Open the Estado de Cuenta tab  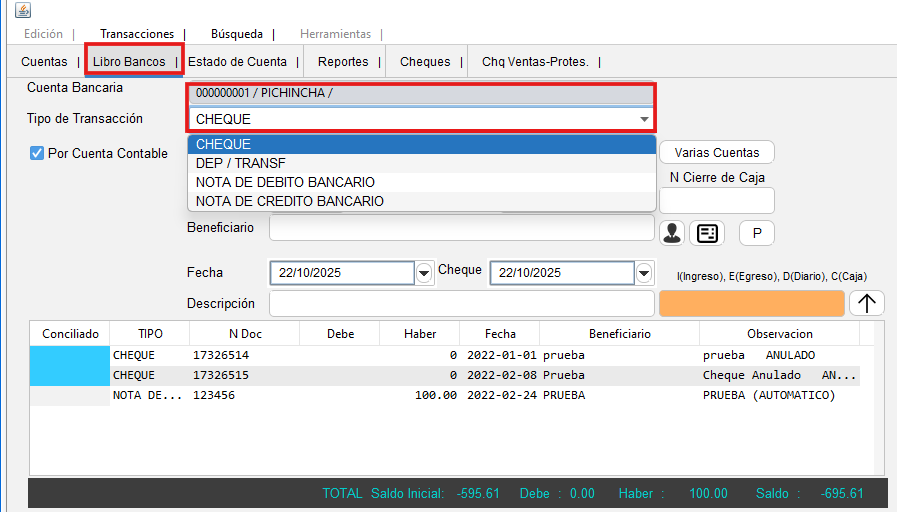click(237, 62)
